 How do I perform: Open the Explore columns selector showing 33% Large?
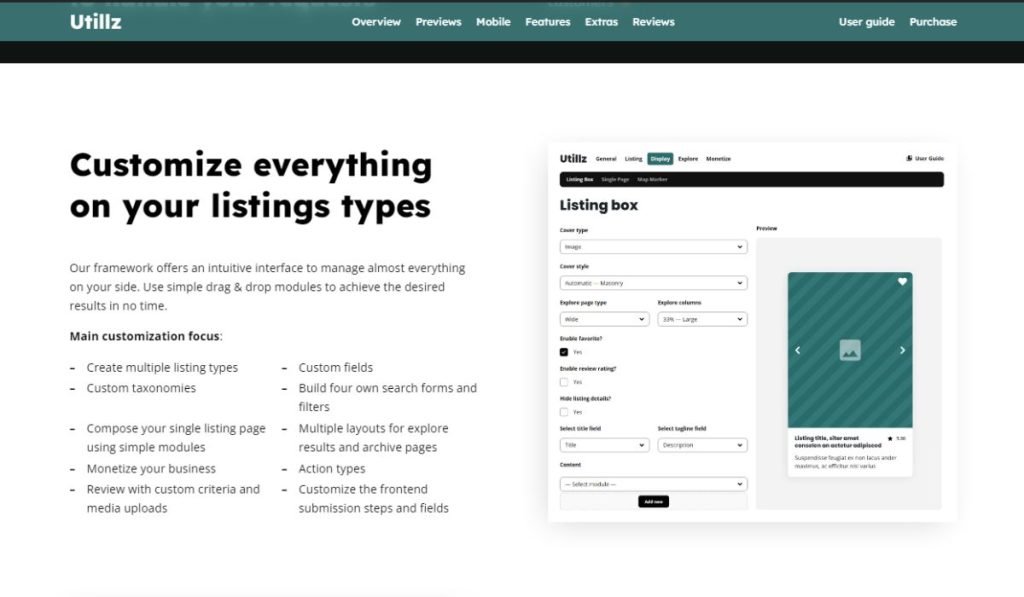tap(702, 319)
